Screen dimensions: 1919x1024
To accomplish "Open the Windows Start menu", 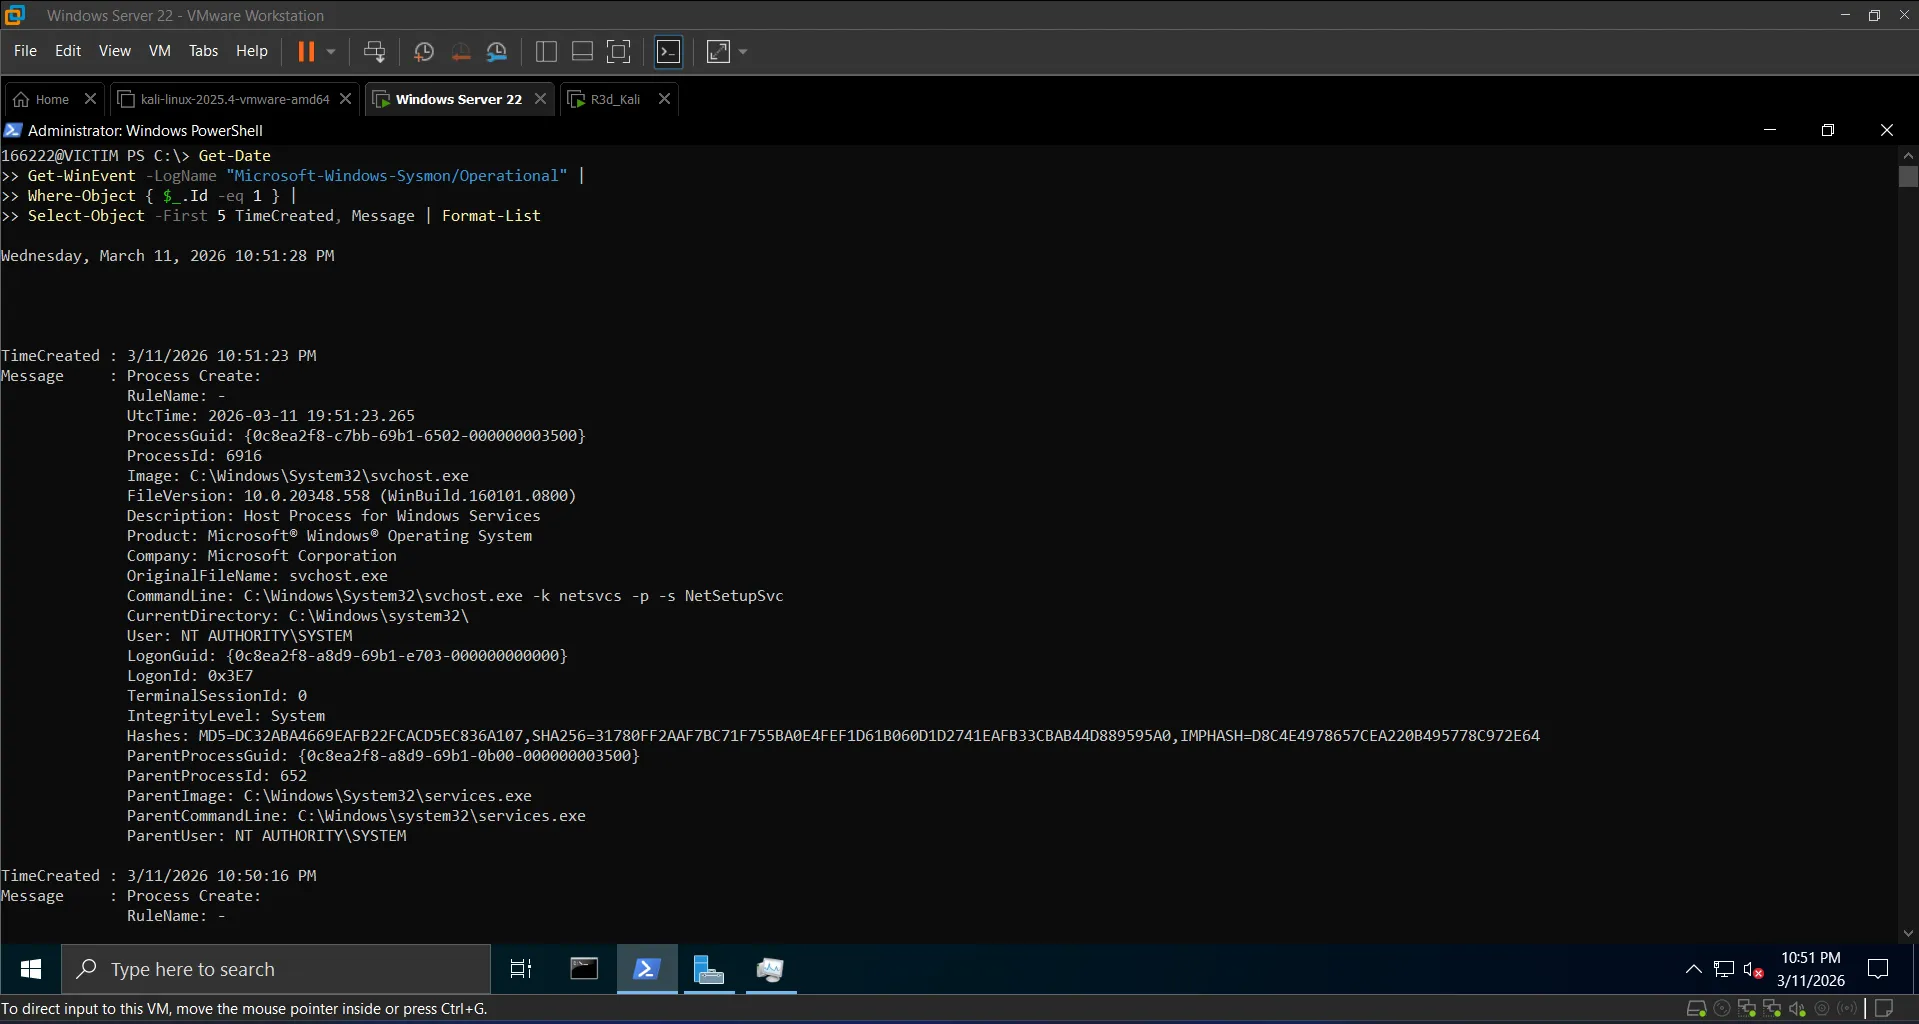I will pyautogui.click(x=31, y=969).
